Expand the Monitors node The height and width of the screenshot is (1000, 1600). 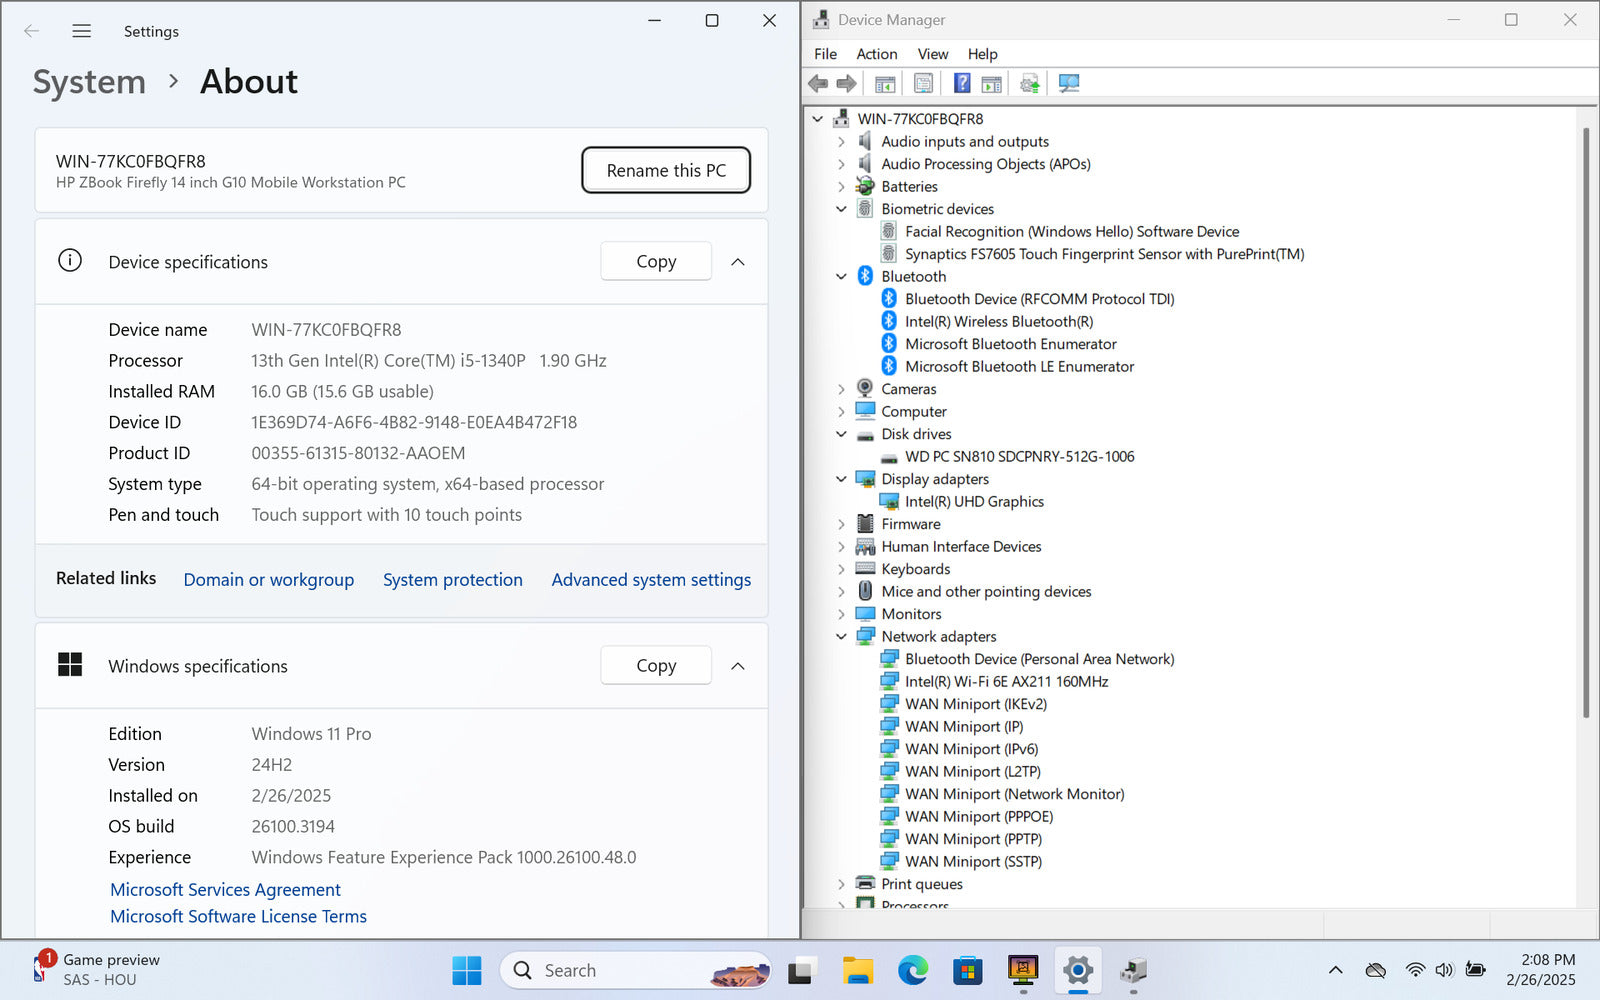(x=841, y=614)
